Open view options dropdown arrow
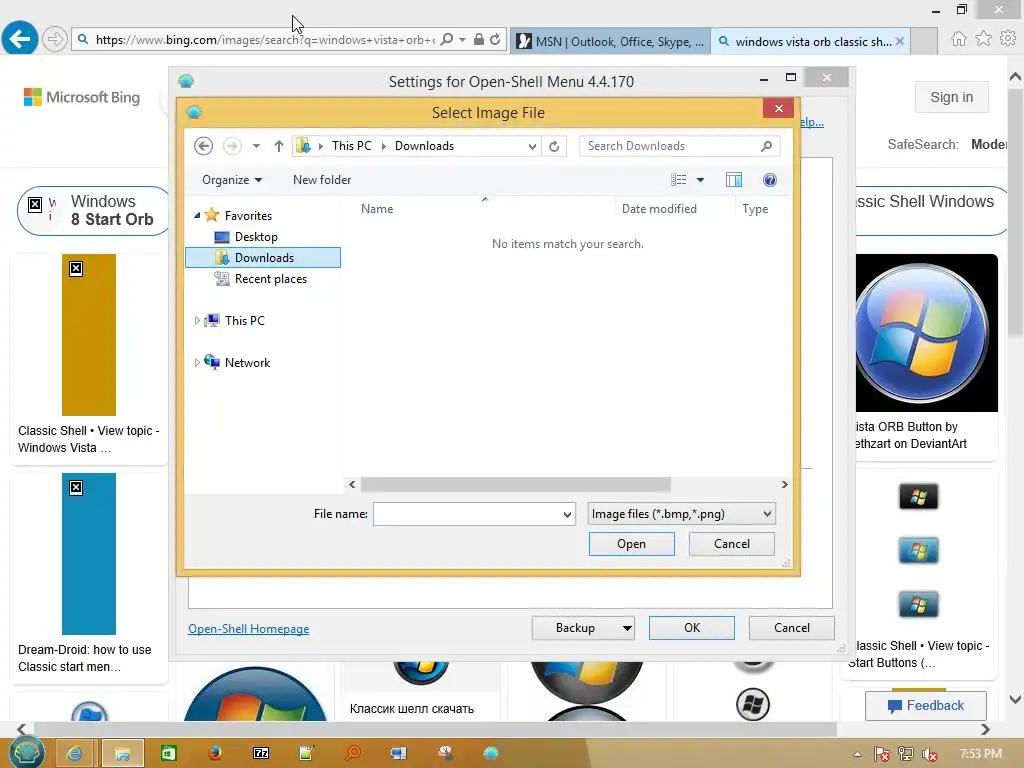The image size is (1024, 768). click(x=700, y=180)
